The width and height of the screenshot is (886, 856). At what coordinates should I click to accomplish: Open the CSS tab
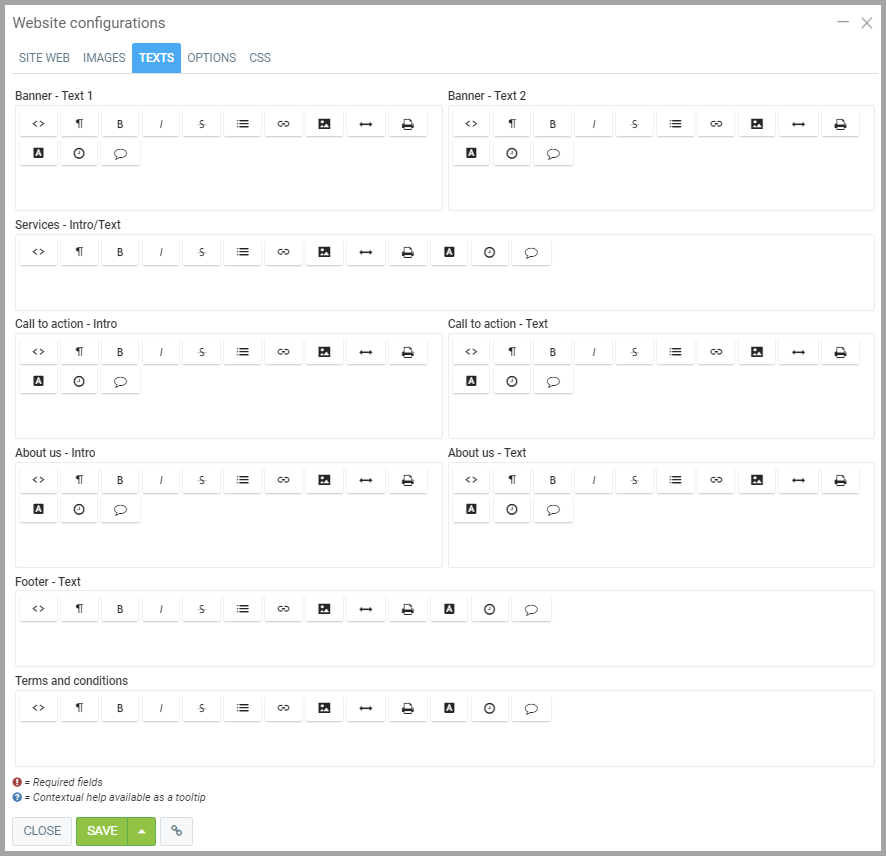coord(260,58)
